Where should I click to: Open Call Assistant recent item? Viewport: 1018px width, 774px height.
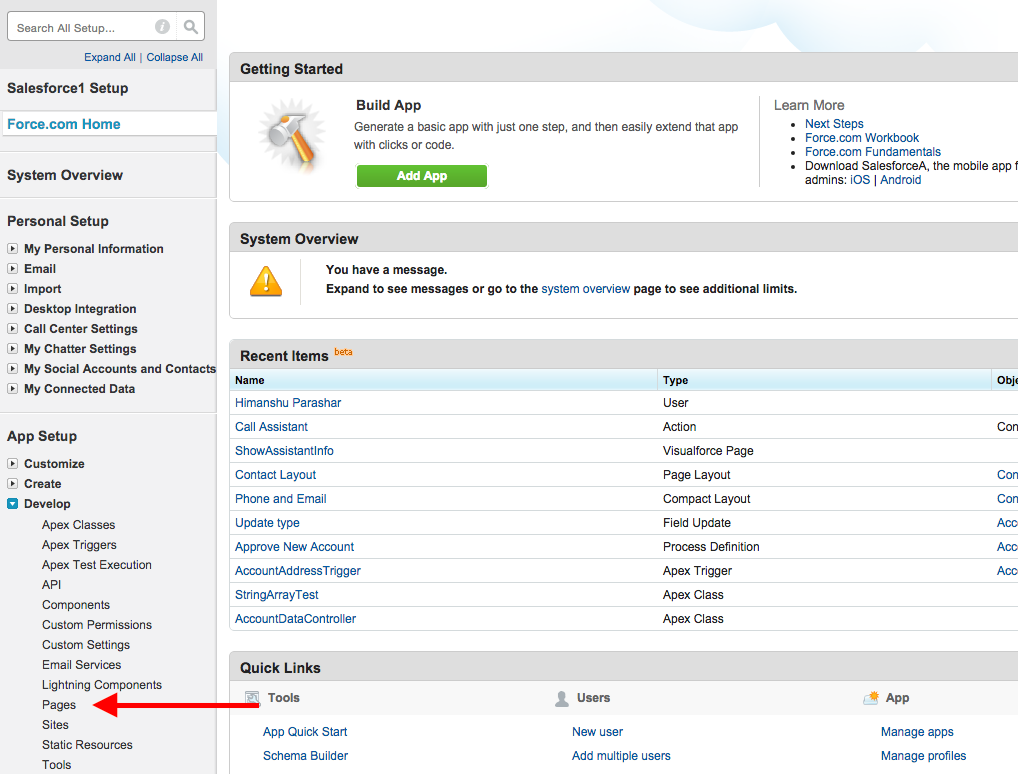271,427
